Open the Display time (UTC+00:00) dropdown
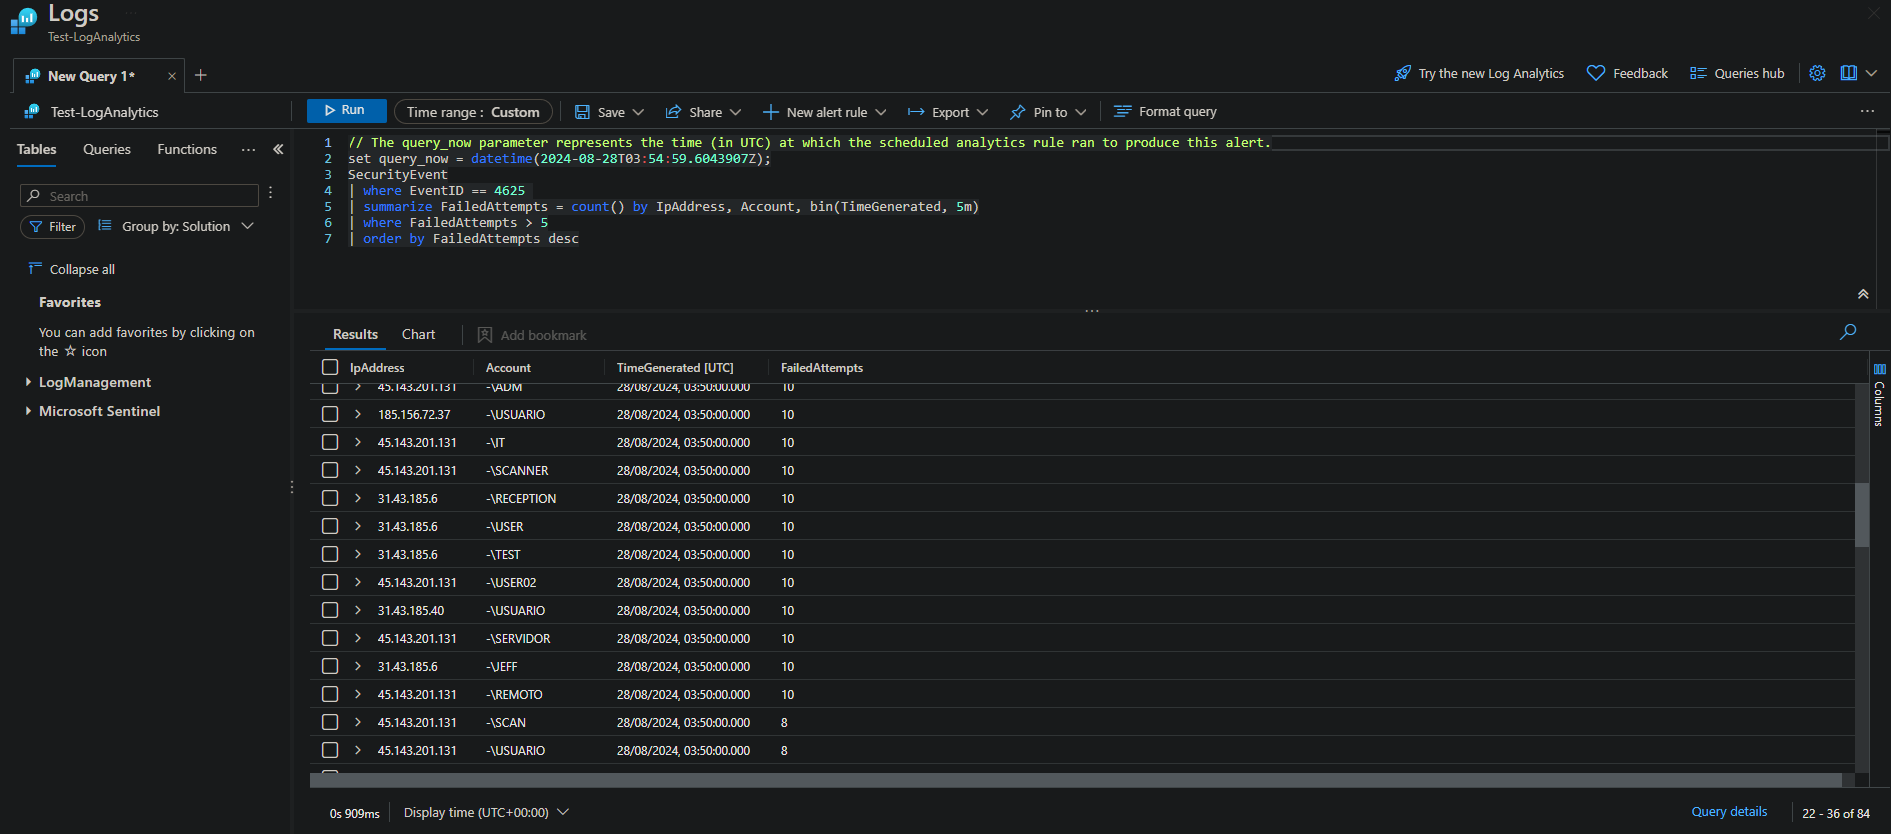The image size is (1891, 834). tap(486, 812)
